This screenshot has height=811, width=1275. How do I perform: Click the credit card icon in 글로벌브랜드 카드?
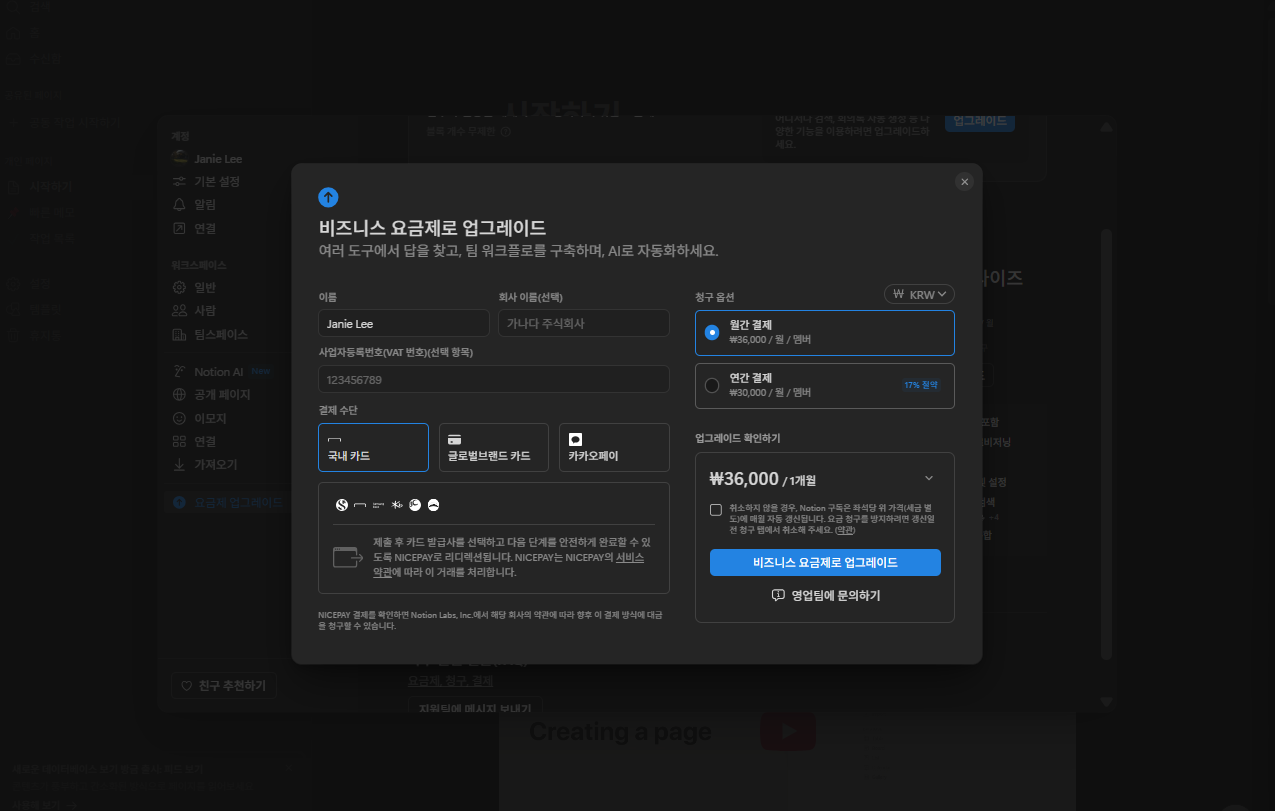click(454, 439)
